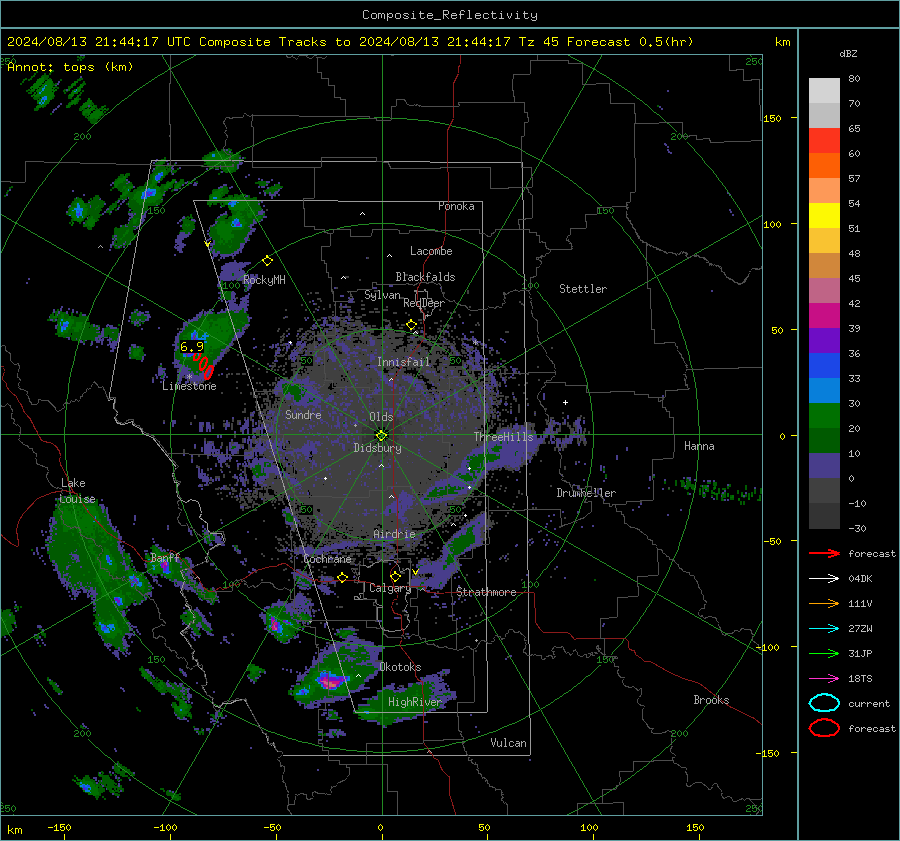Click the Banff city label
The image size is (900, 841).
165,557
